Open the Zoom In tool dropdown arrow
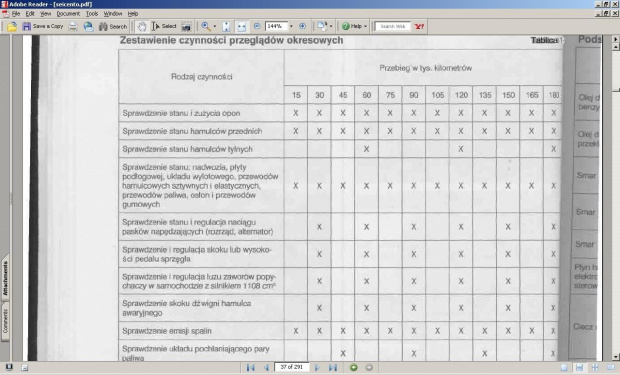The image size is (620, 375). (x=215, y=27)
